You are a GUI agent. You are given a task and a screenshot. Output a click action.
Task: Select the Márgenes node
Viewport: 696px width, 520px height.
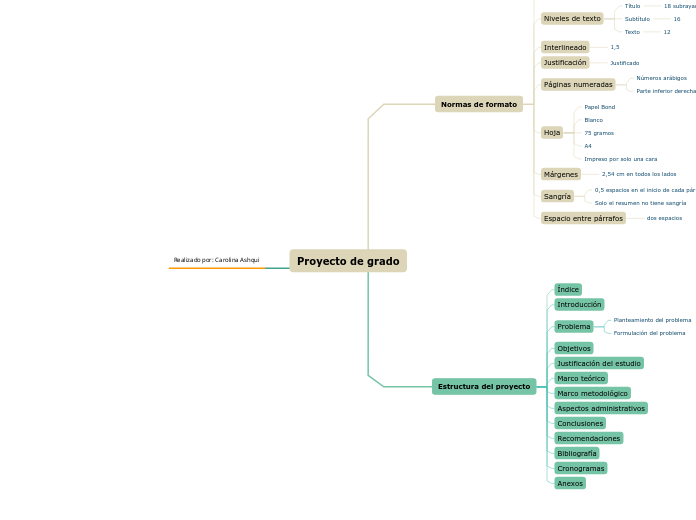click(x=561, y=175)
